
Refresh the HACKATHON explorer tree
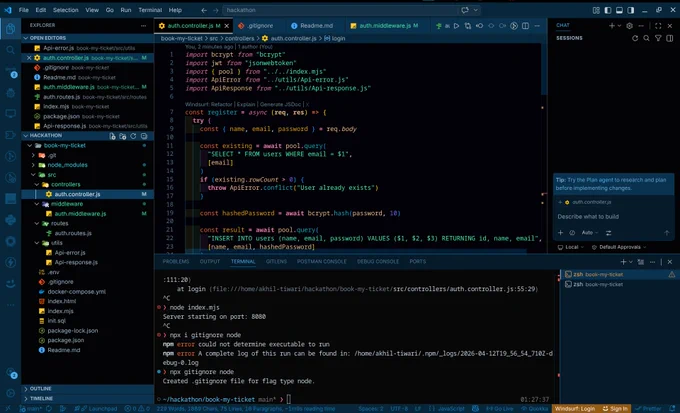click(x=133, y=136)
